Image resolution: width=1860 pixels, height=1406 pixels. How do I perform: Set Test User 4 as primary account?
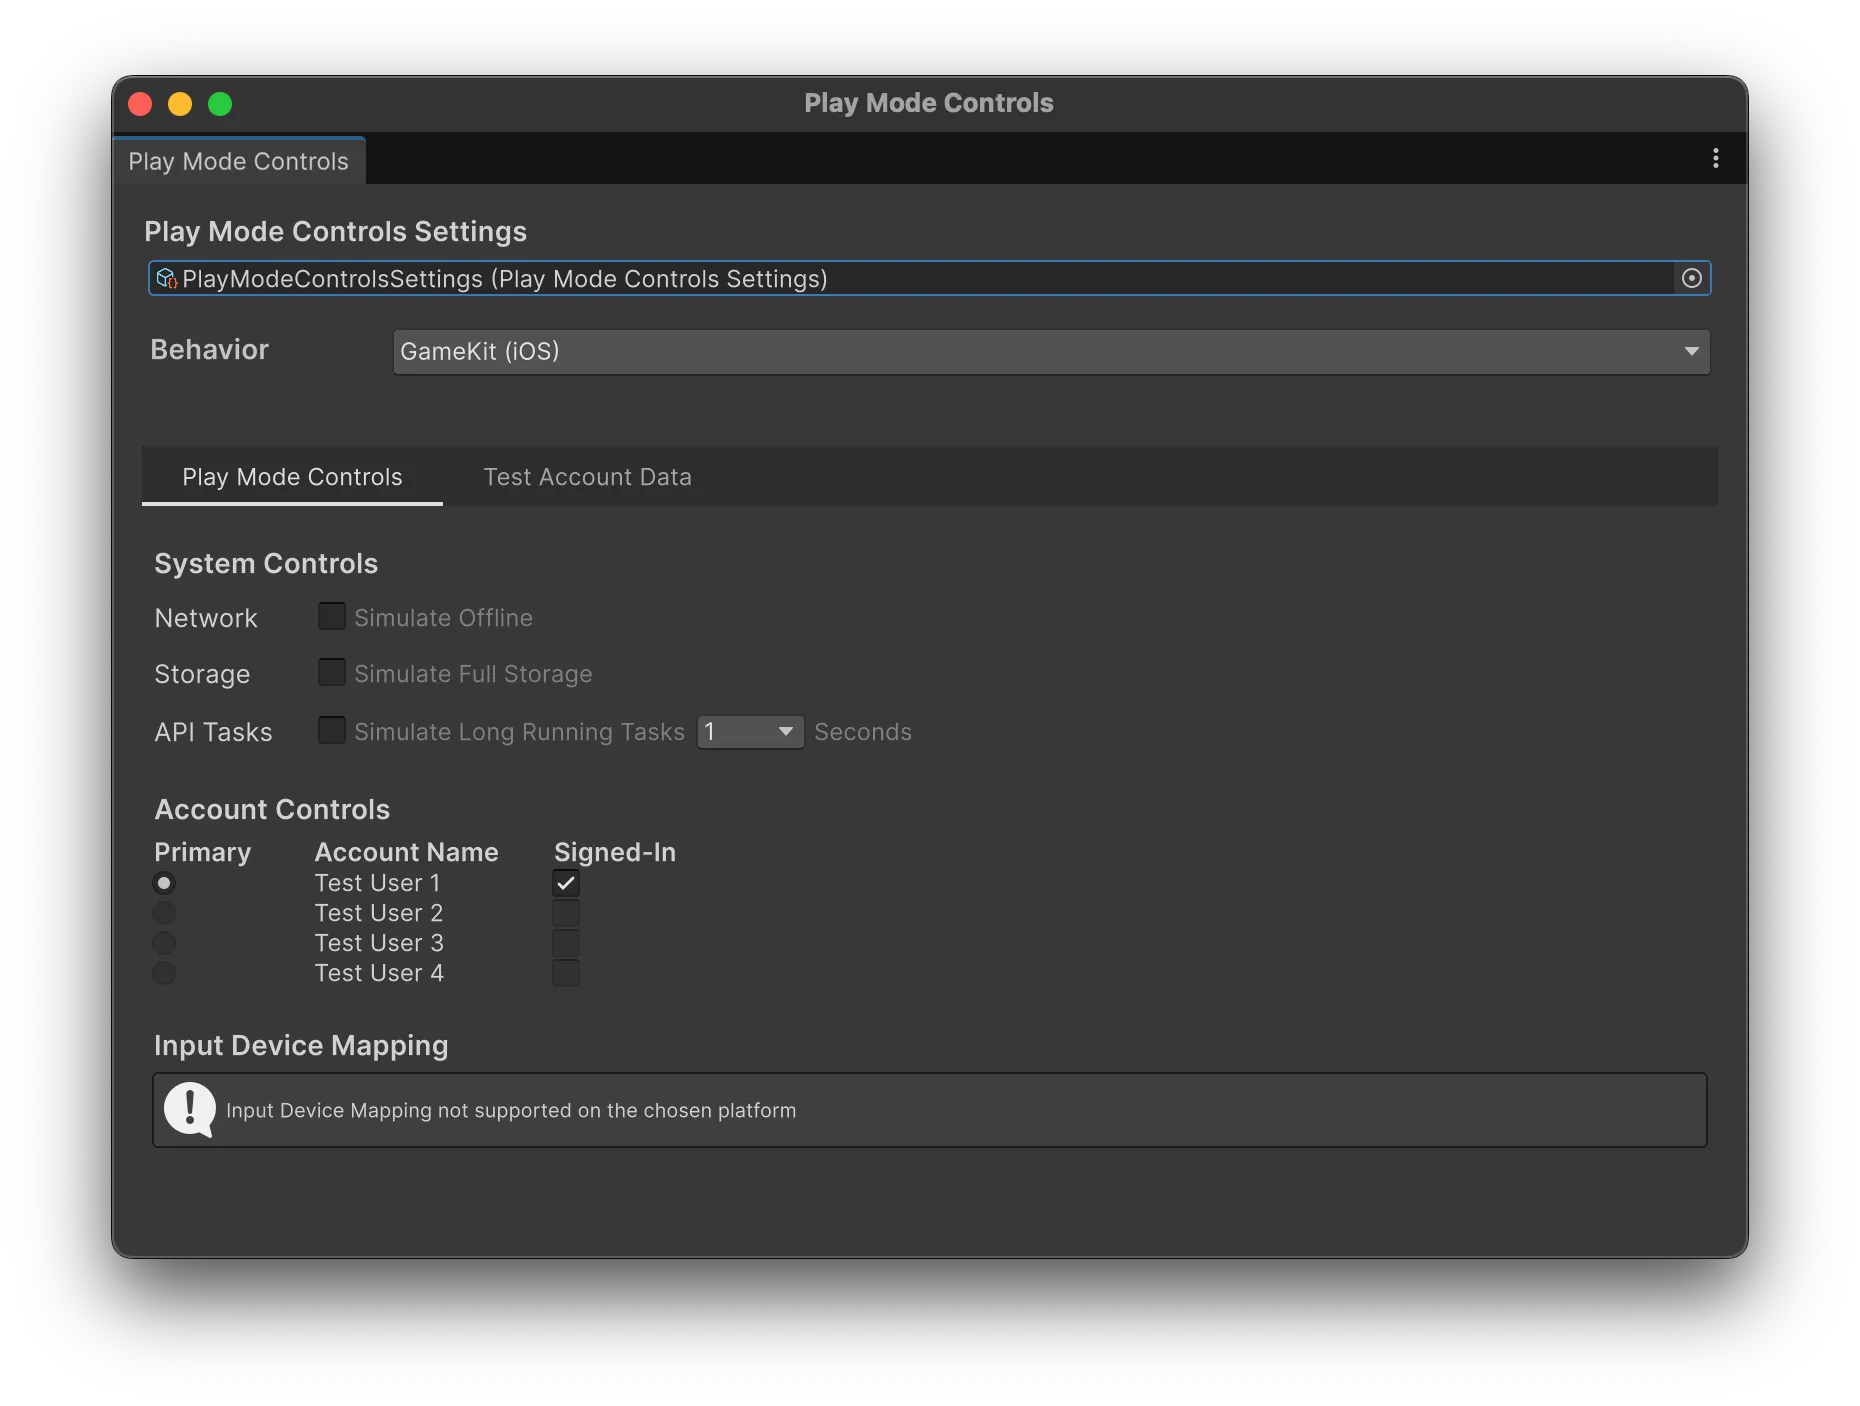(x=164, y=973)
